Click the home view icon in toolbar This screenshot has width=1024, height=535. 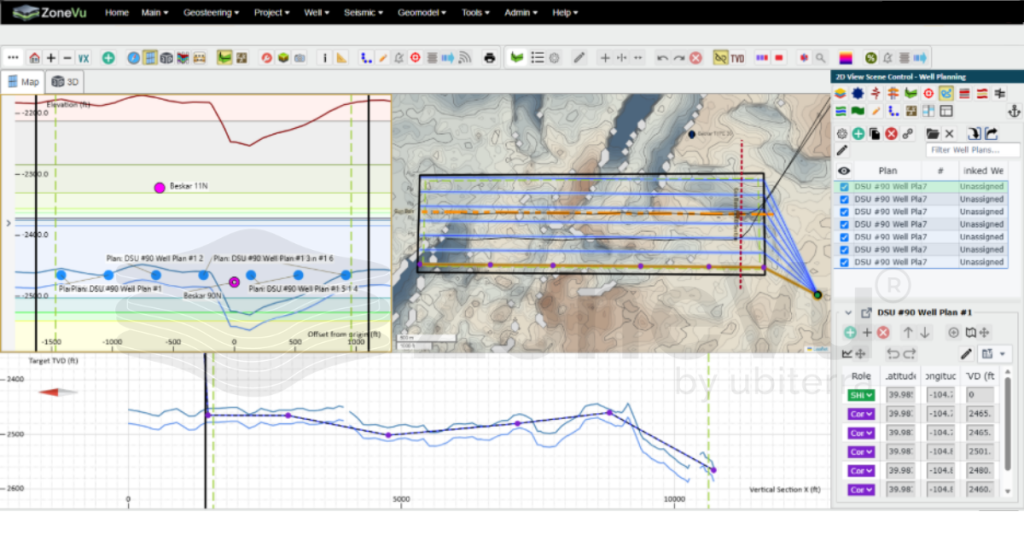coord(35,58)
